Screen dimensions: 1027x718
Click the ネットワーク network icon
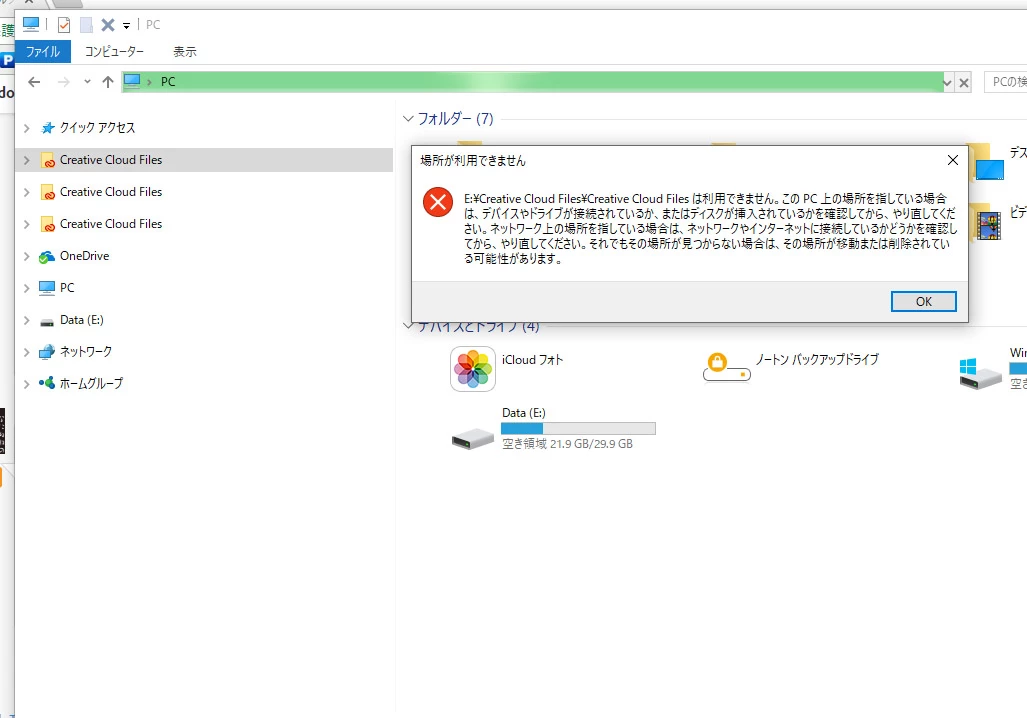tap(47, 352)
